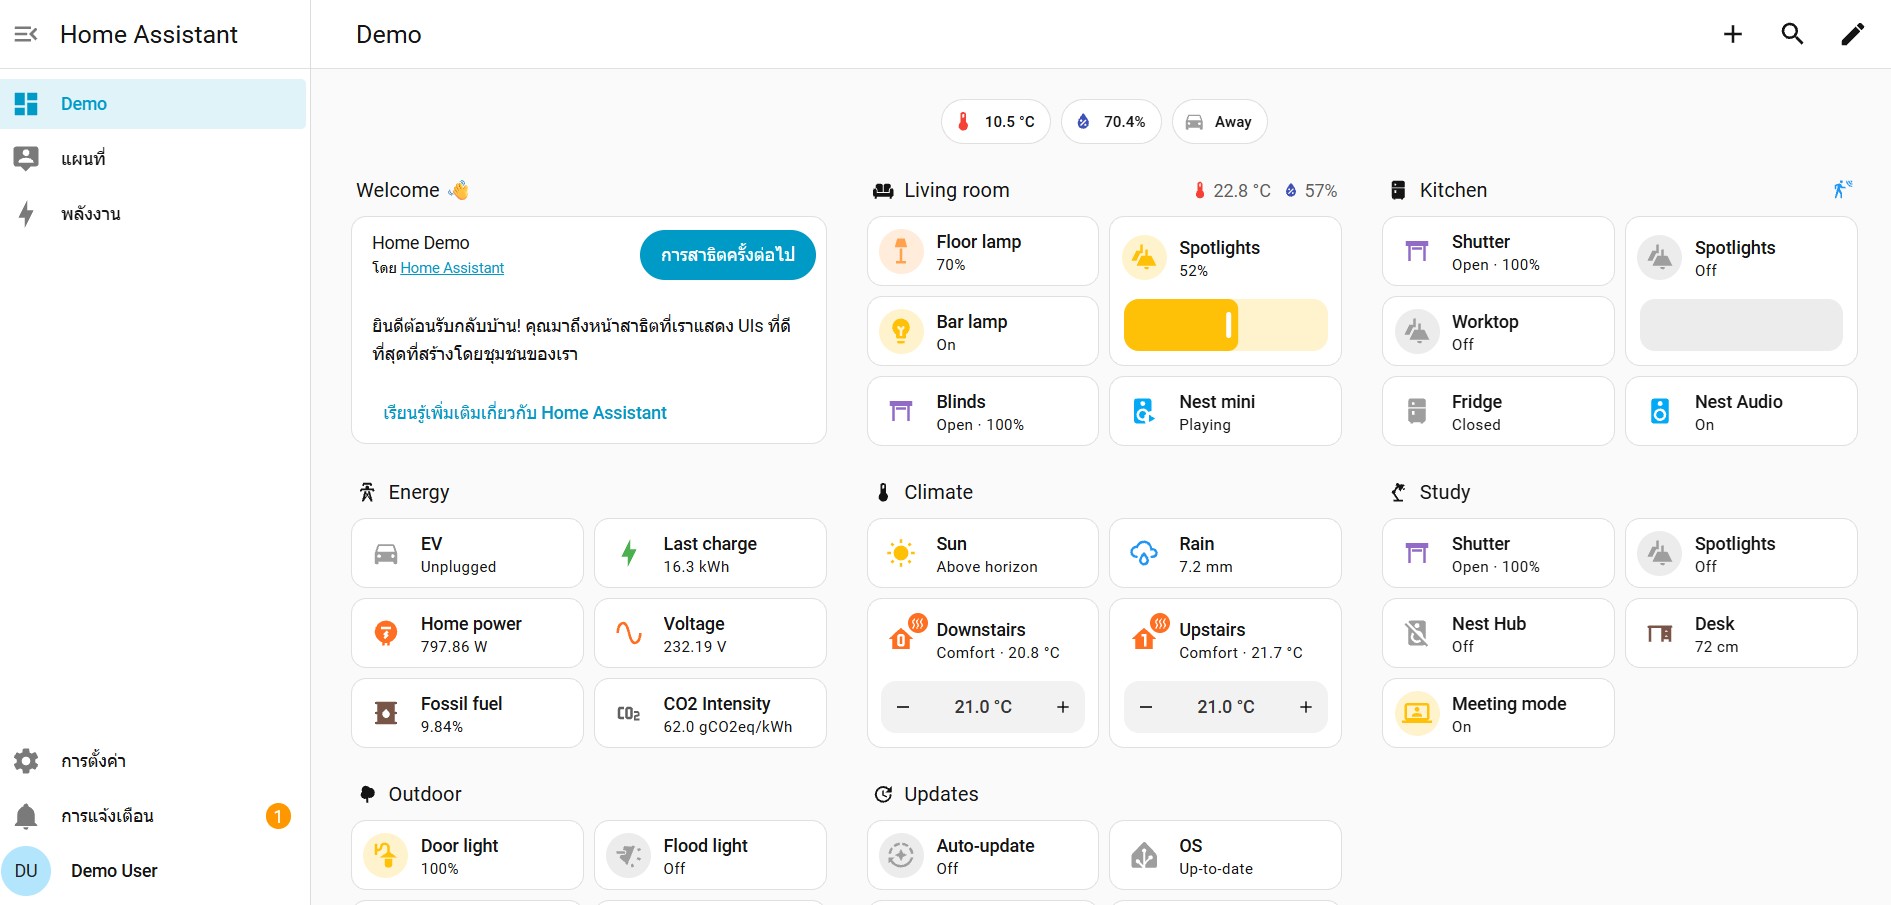Click the Kitchen Spotlights brightness slider
Screen dimensions: 1891x905
coord(1741,325)
